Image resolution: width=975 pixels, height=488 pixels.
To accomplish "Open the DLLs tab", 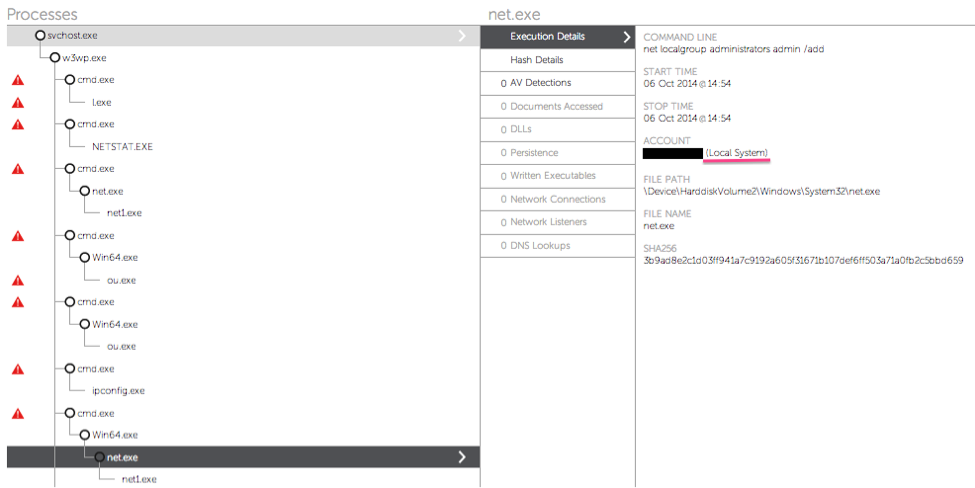I will click(x=558, y=129).
